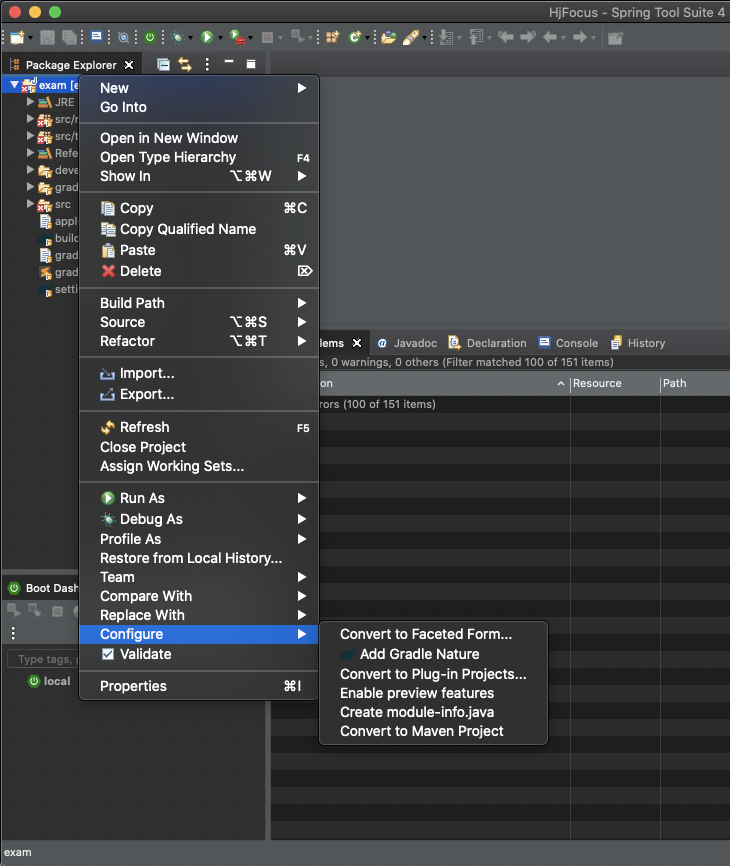The image size is (730, 866).
Task: Expand the deve... folder tree node
Action: (30, 170)
